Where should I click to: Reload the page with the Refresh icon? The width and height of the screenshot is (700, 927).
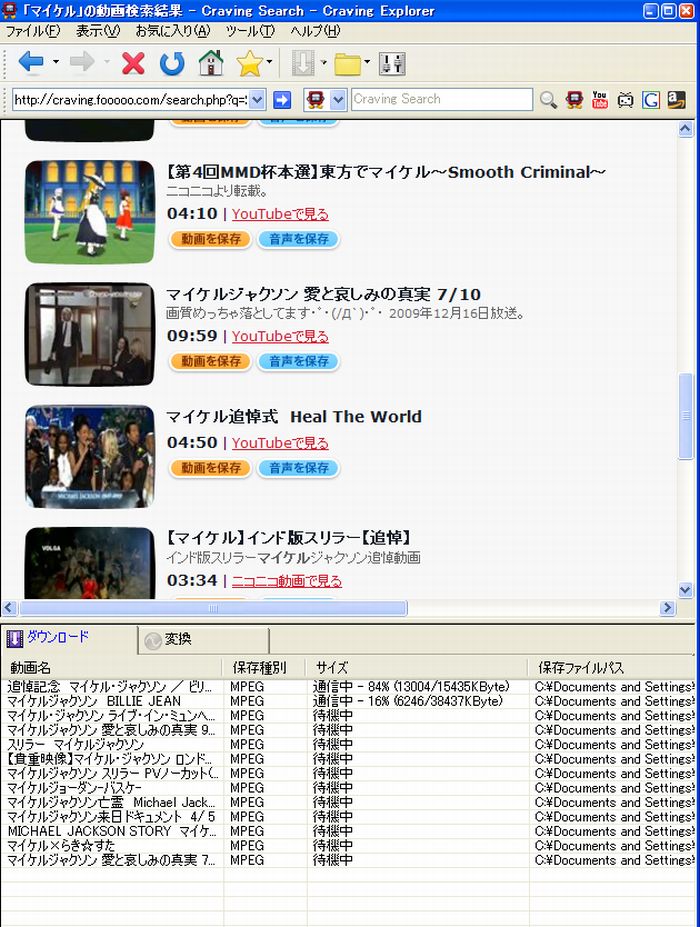pyautogui.click(x=172, y=64)
